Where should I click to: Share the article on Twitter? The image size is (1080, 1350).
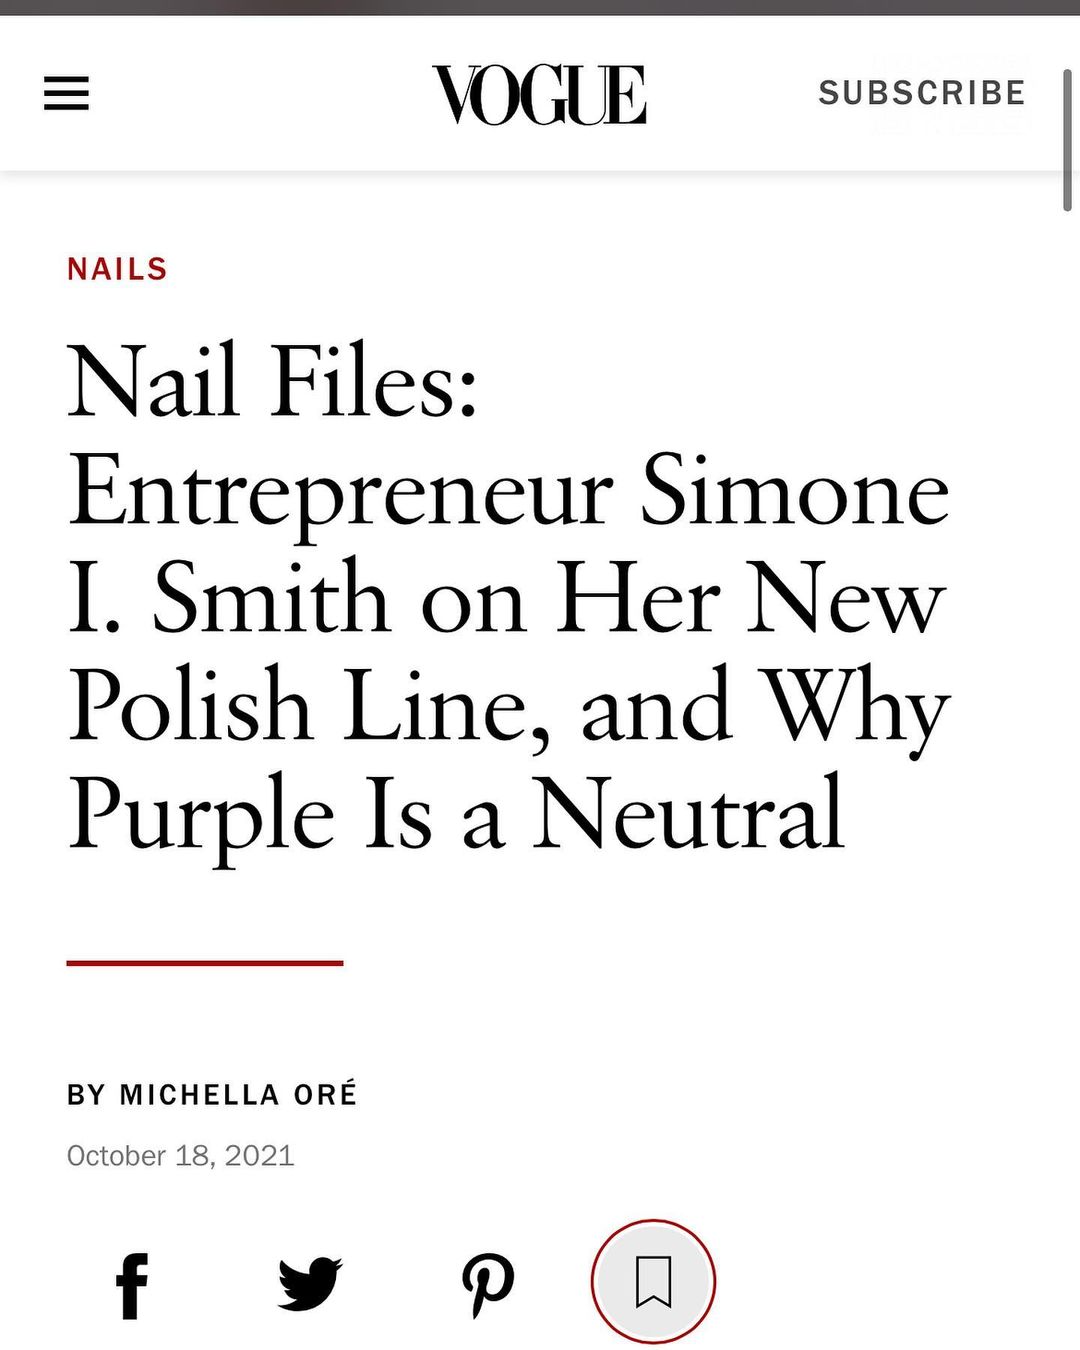(x=310, y=1284)
